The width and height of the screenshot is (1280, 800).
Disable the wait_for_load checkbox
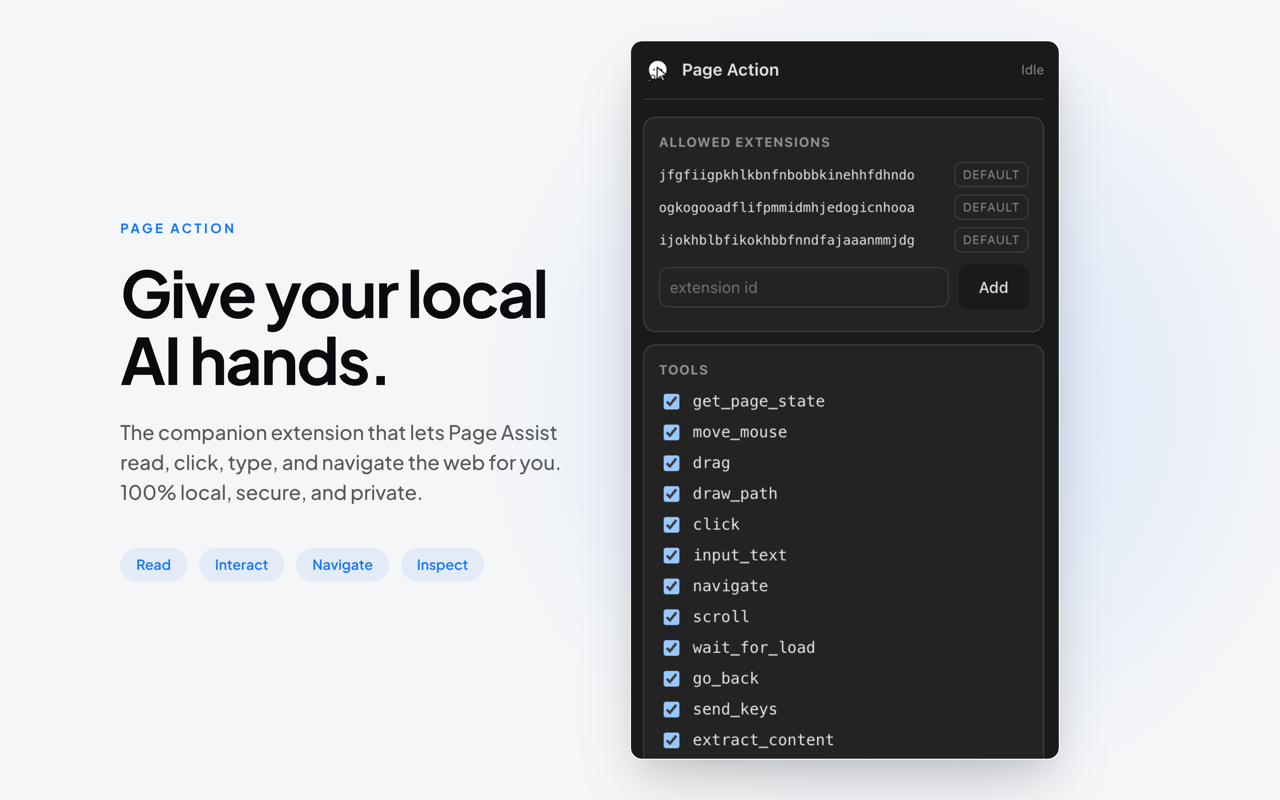[x=672, y=648]
